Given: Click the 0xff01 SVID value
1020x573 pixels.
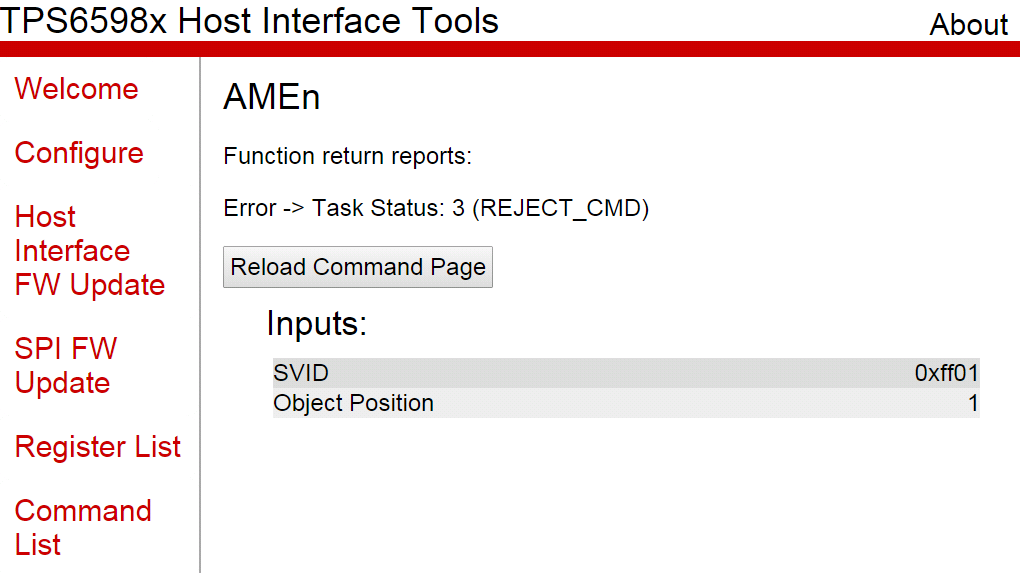Looking at the screenshot, I should [946, 373].
